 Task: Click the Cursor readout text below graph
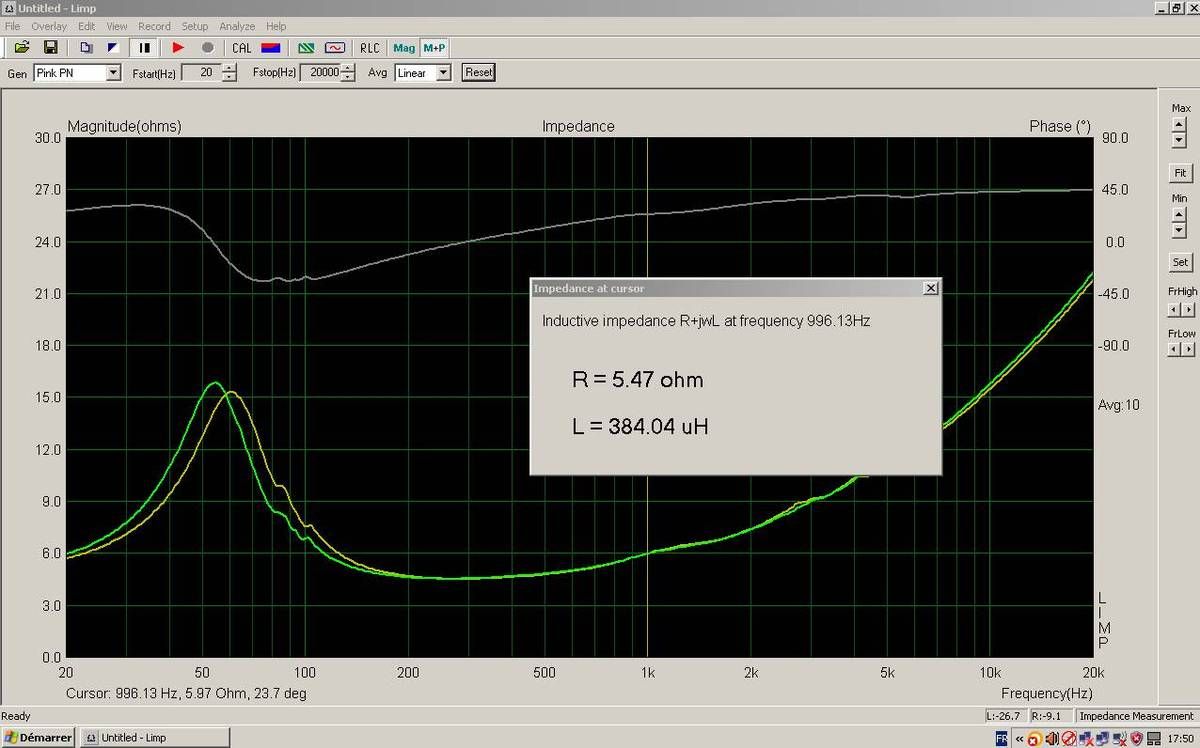186,693
